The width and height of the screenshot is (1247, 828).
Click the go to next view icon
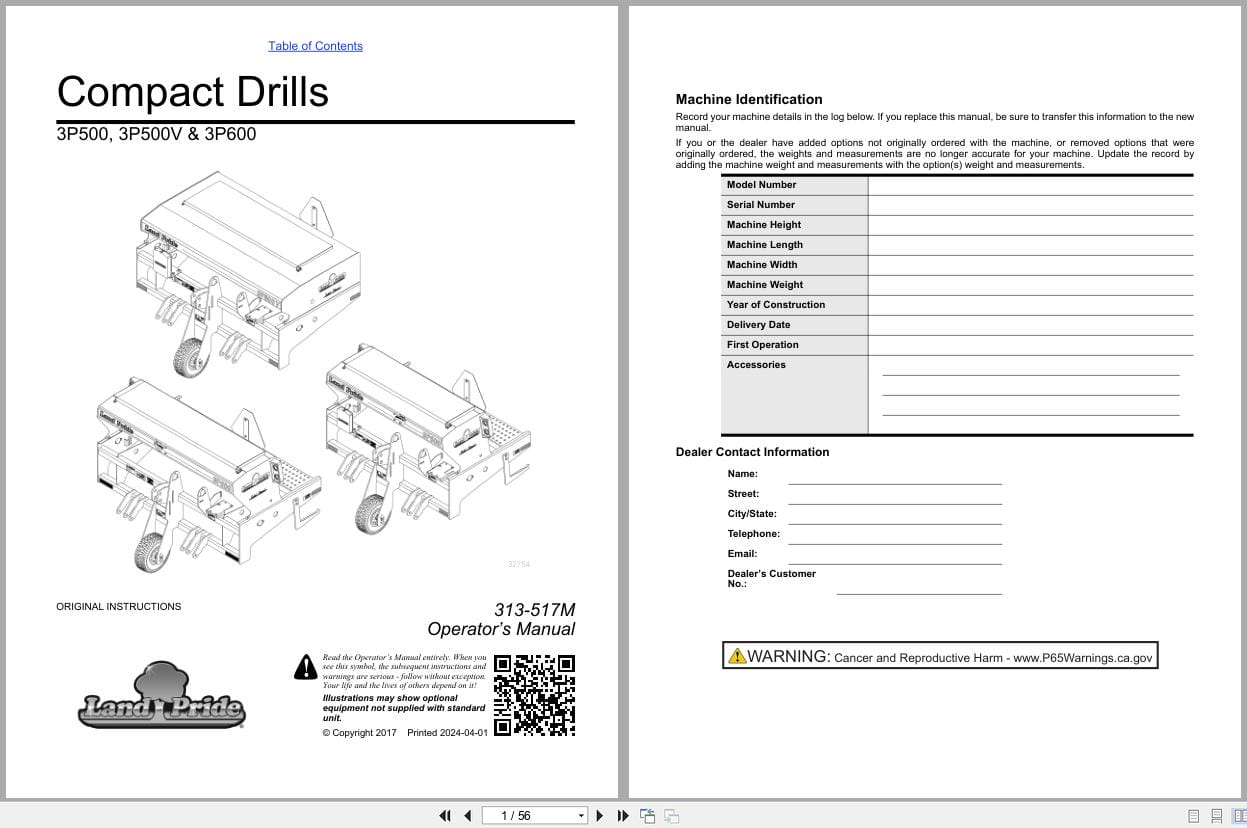[672, 816]
